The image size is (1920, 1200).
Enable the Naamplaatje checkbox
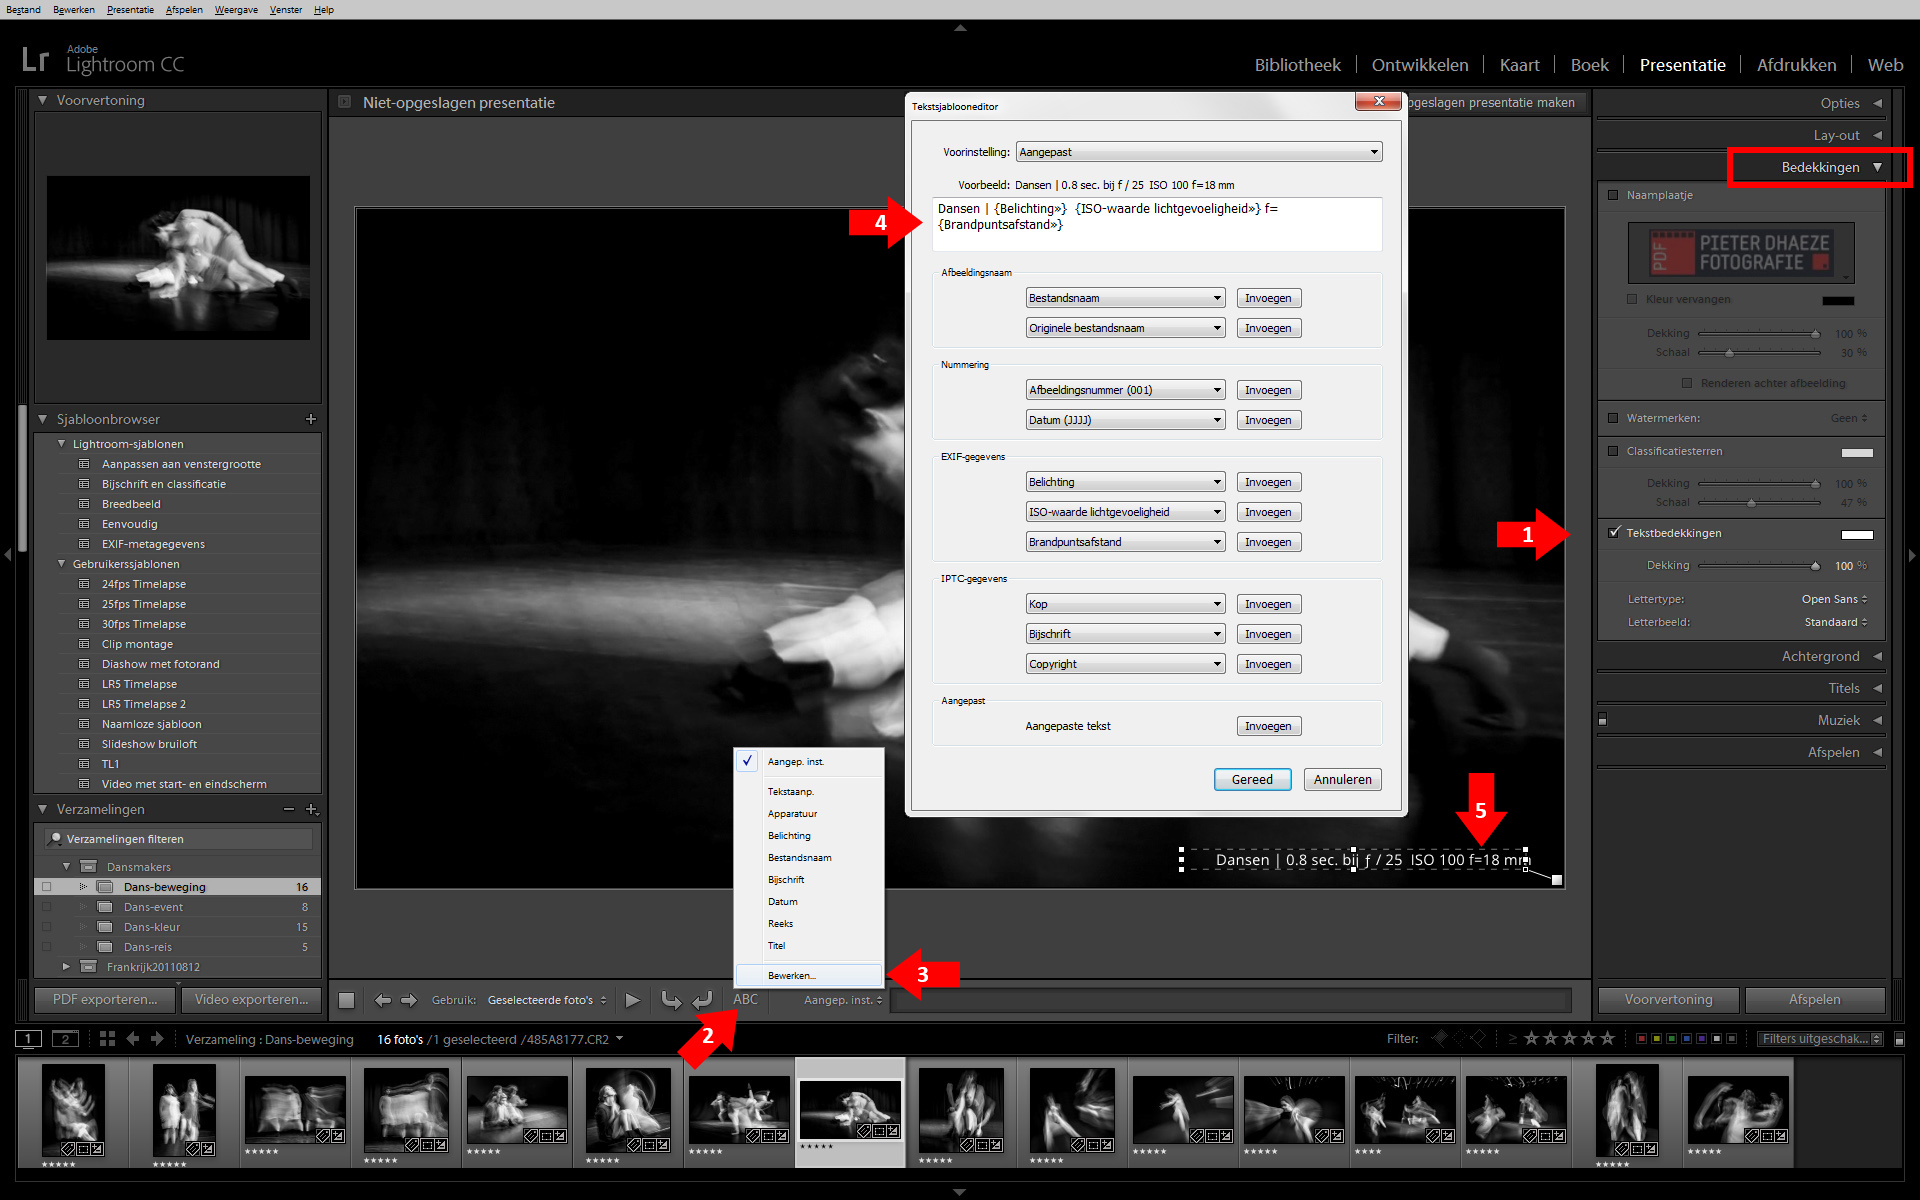(x=1612, y=195)
